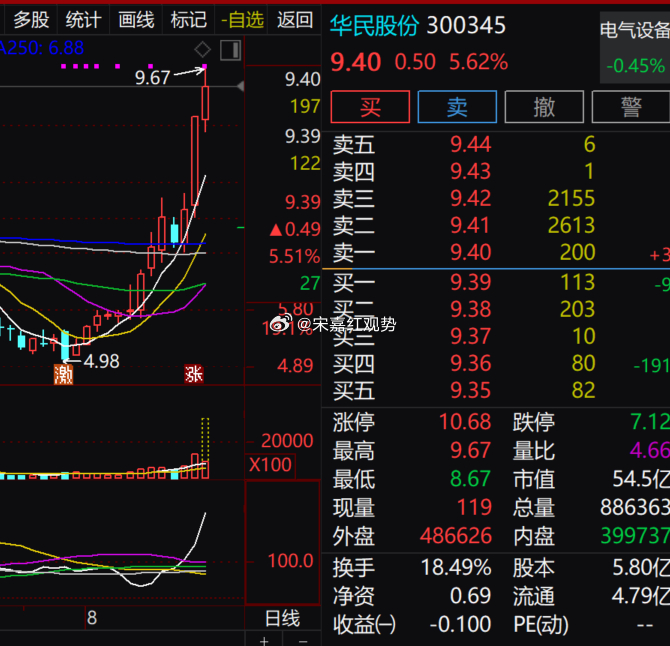Click the 返回 back button

[295, 20]
